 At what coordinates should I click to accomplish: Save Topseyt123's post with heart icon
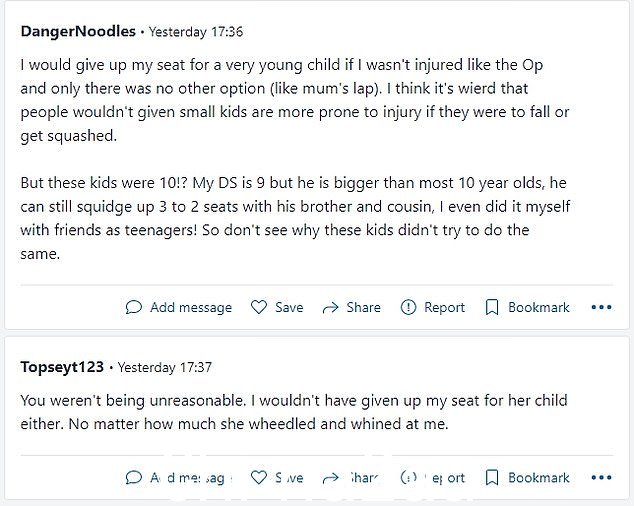(x=259, y=477)
